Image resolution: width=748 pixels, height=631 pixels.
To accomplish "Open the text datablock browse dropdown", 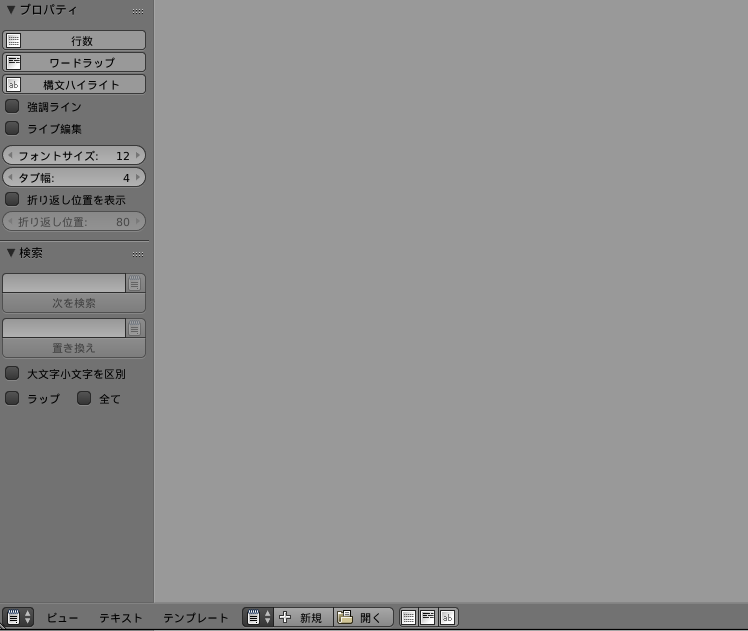I will coord(258,617).
